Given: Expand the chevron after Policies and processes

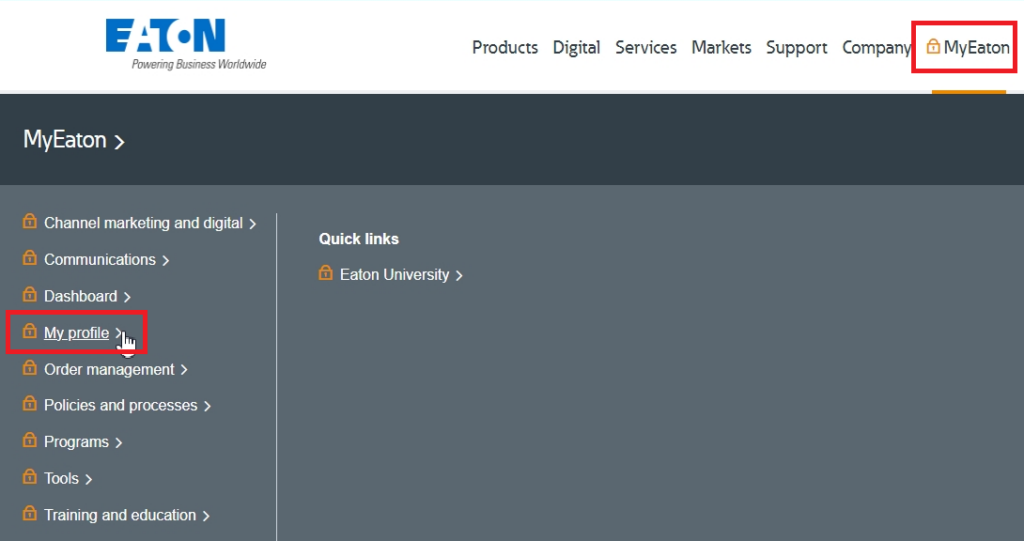Looking at the screenshot, I should pos(207,406).
